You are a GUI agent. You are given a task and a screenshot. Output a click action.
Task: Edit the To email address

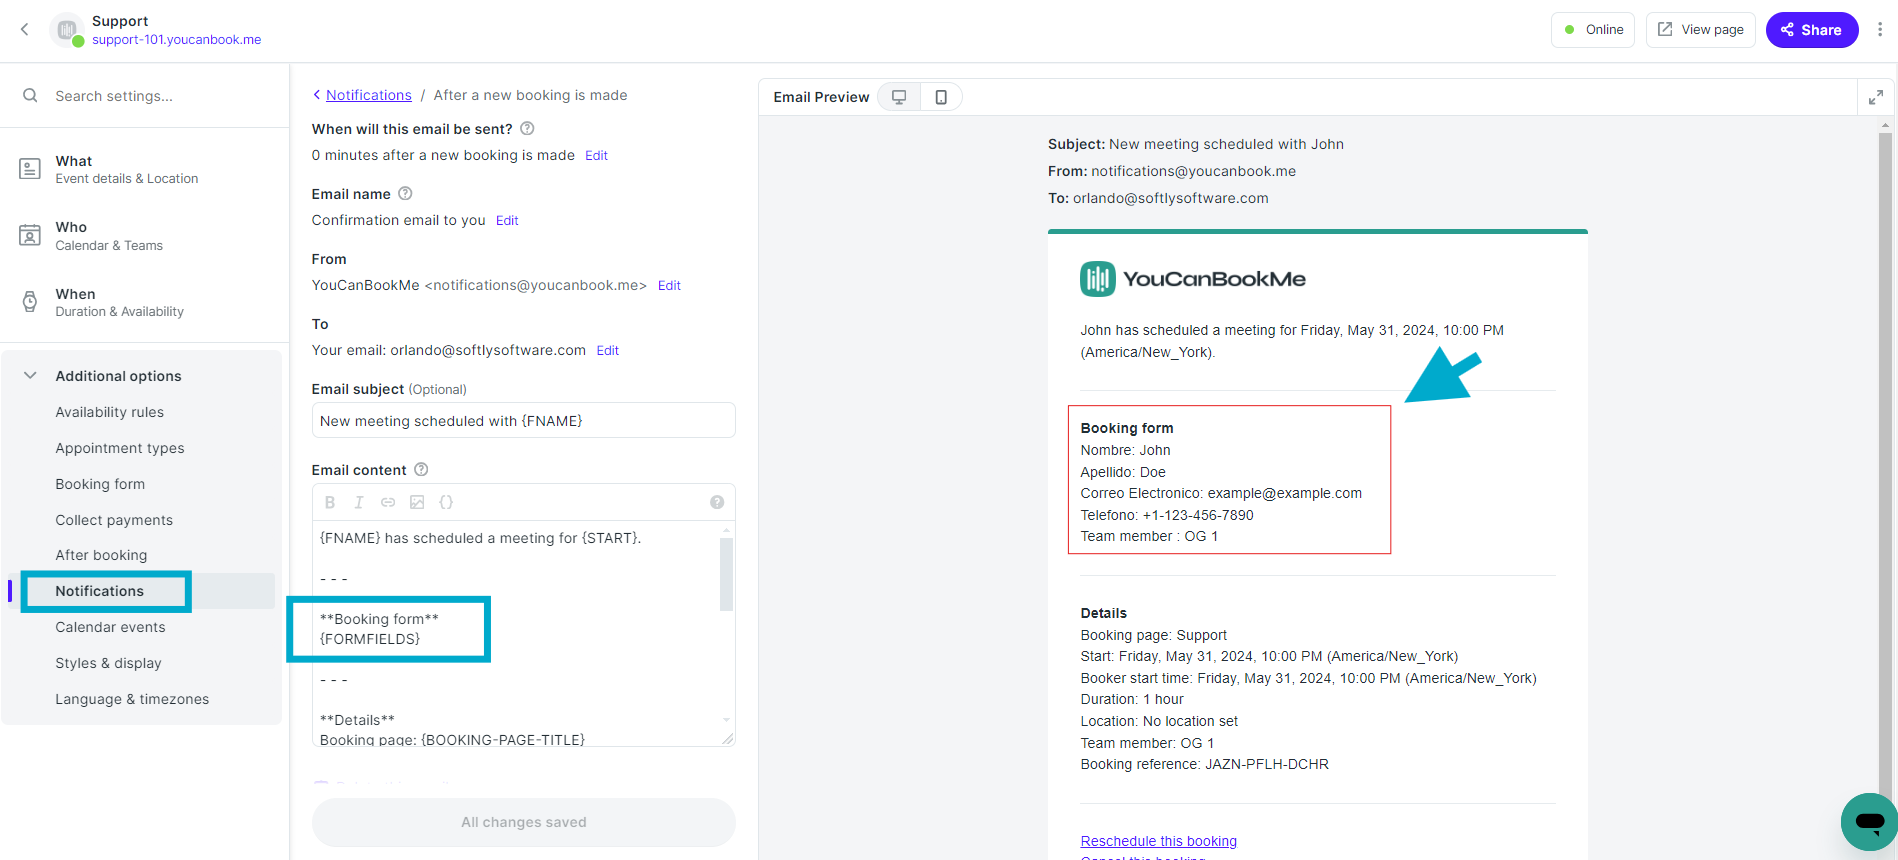click(x=608, y=350)
